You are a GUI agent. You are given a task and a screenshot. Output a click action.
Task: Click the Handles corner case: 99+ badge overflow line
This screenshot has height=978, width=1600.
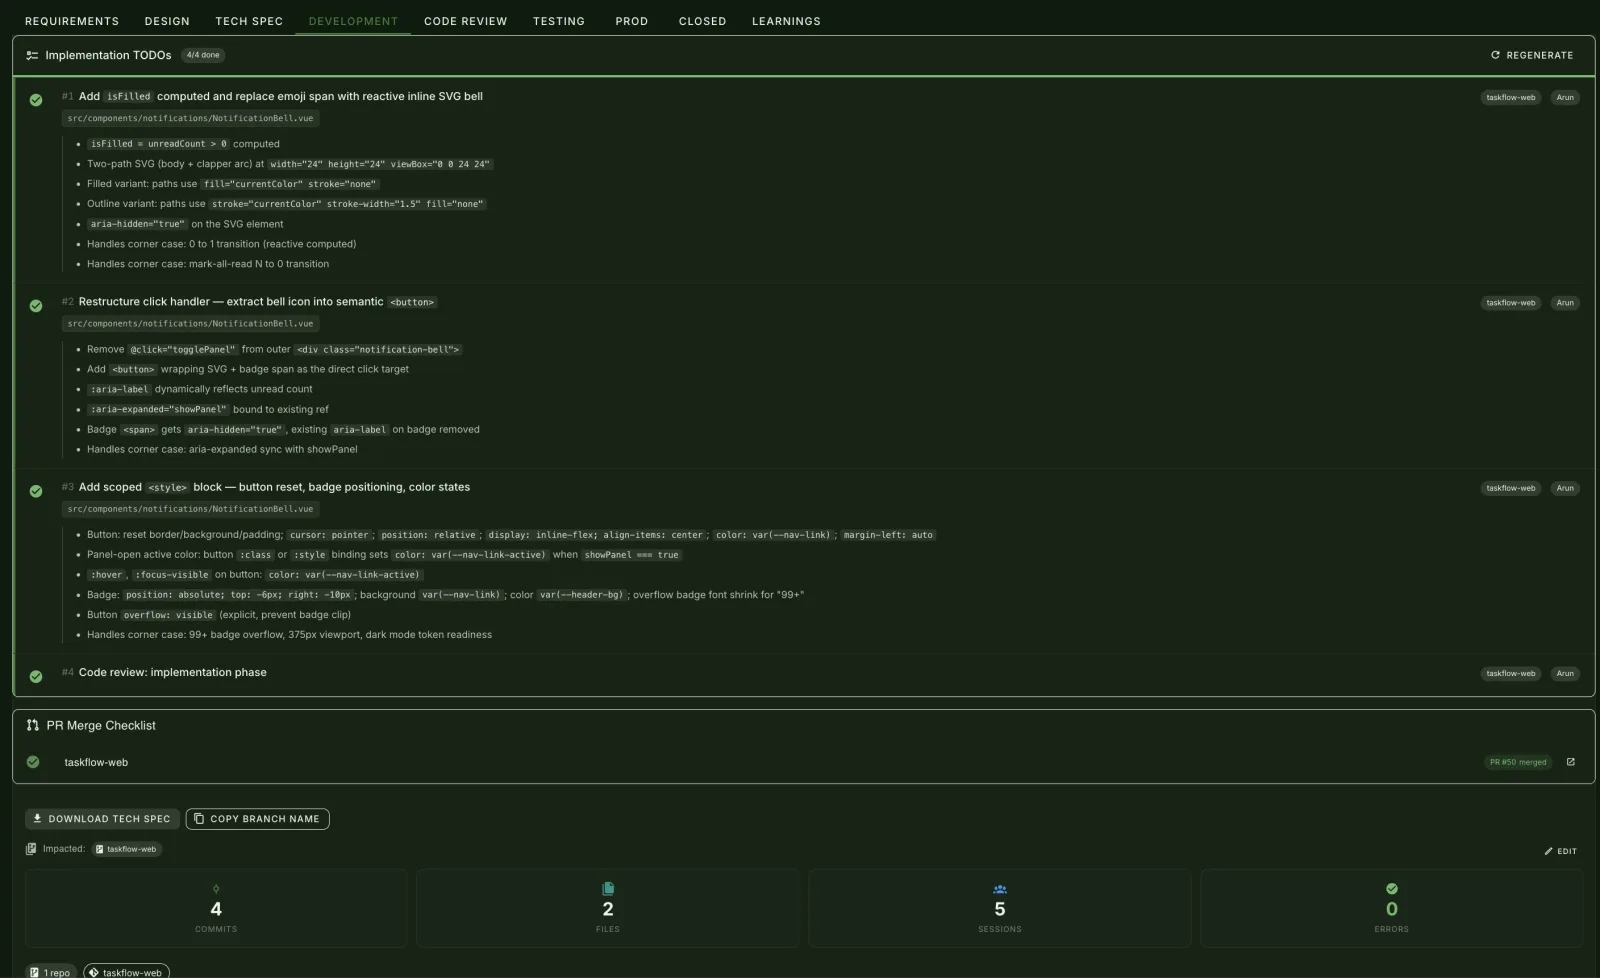pos(289,634)
